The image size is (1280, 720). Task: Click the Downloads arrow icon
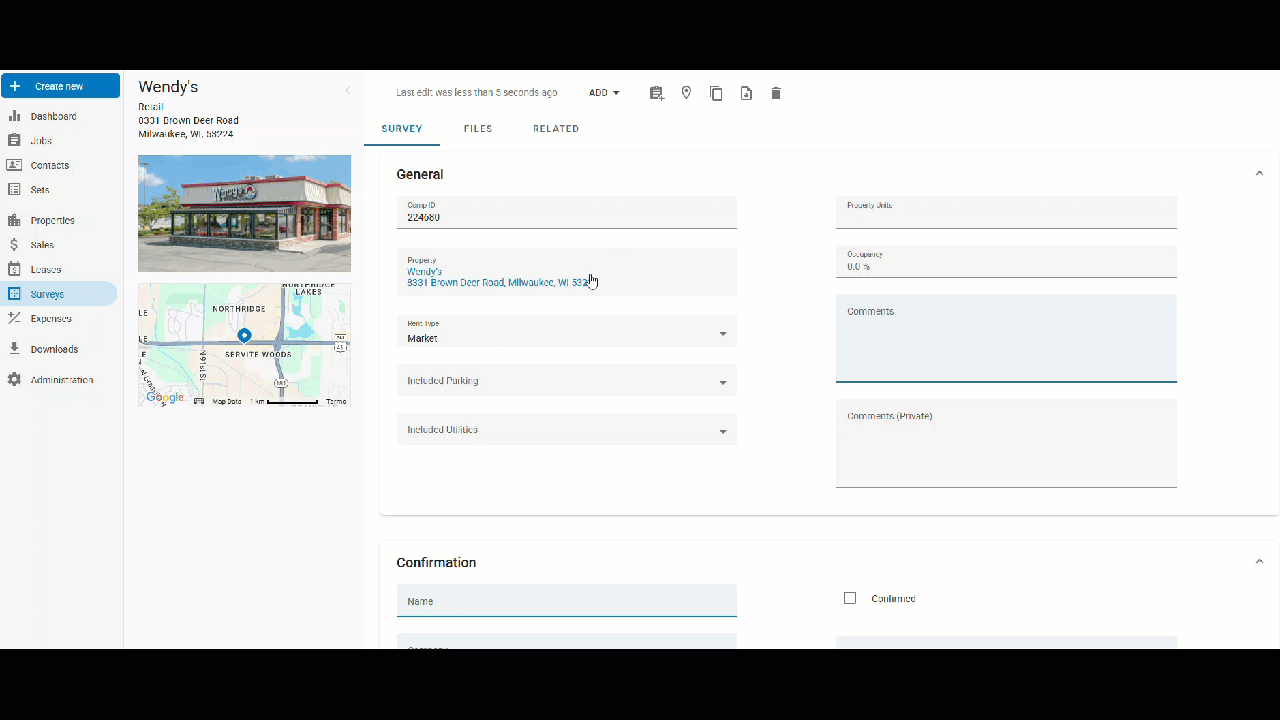pyautogui.click(x=14, y=349)
